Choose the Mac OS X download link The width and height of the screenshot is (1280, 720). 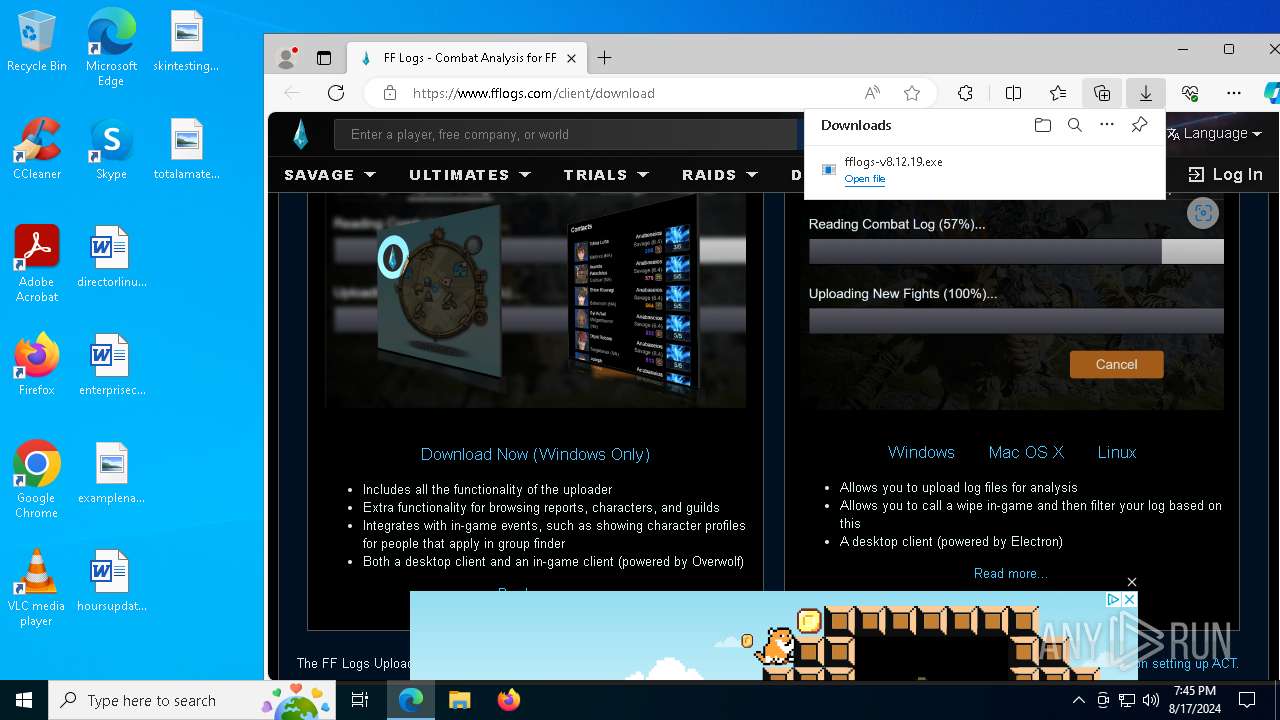tap(1026, 452)
